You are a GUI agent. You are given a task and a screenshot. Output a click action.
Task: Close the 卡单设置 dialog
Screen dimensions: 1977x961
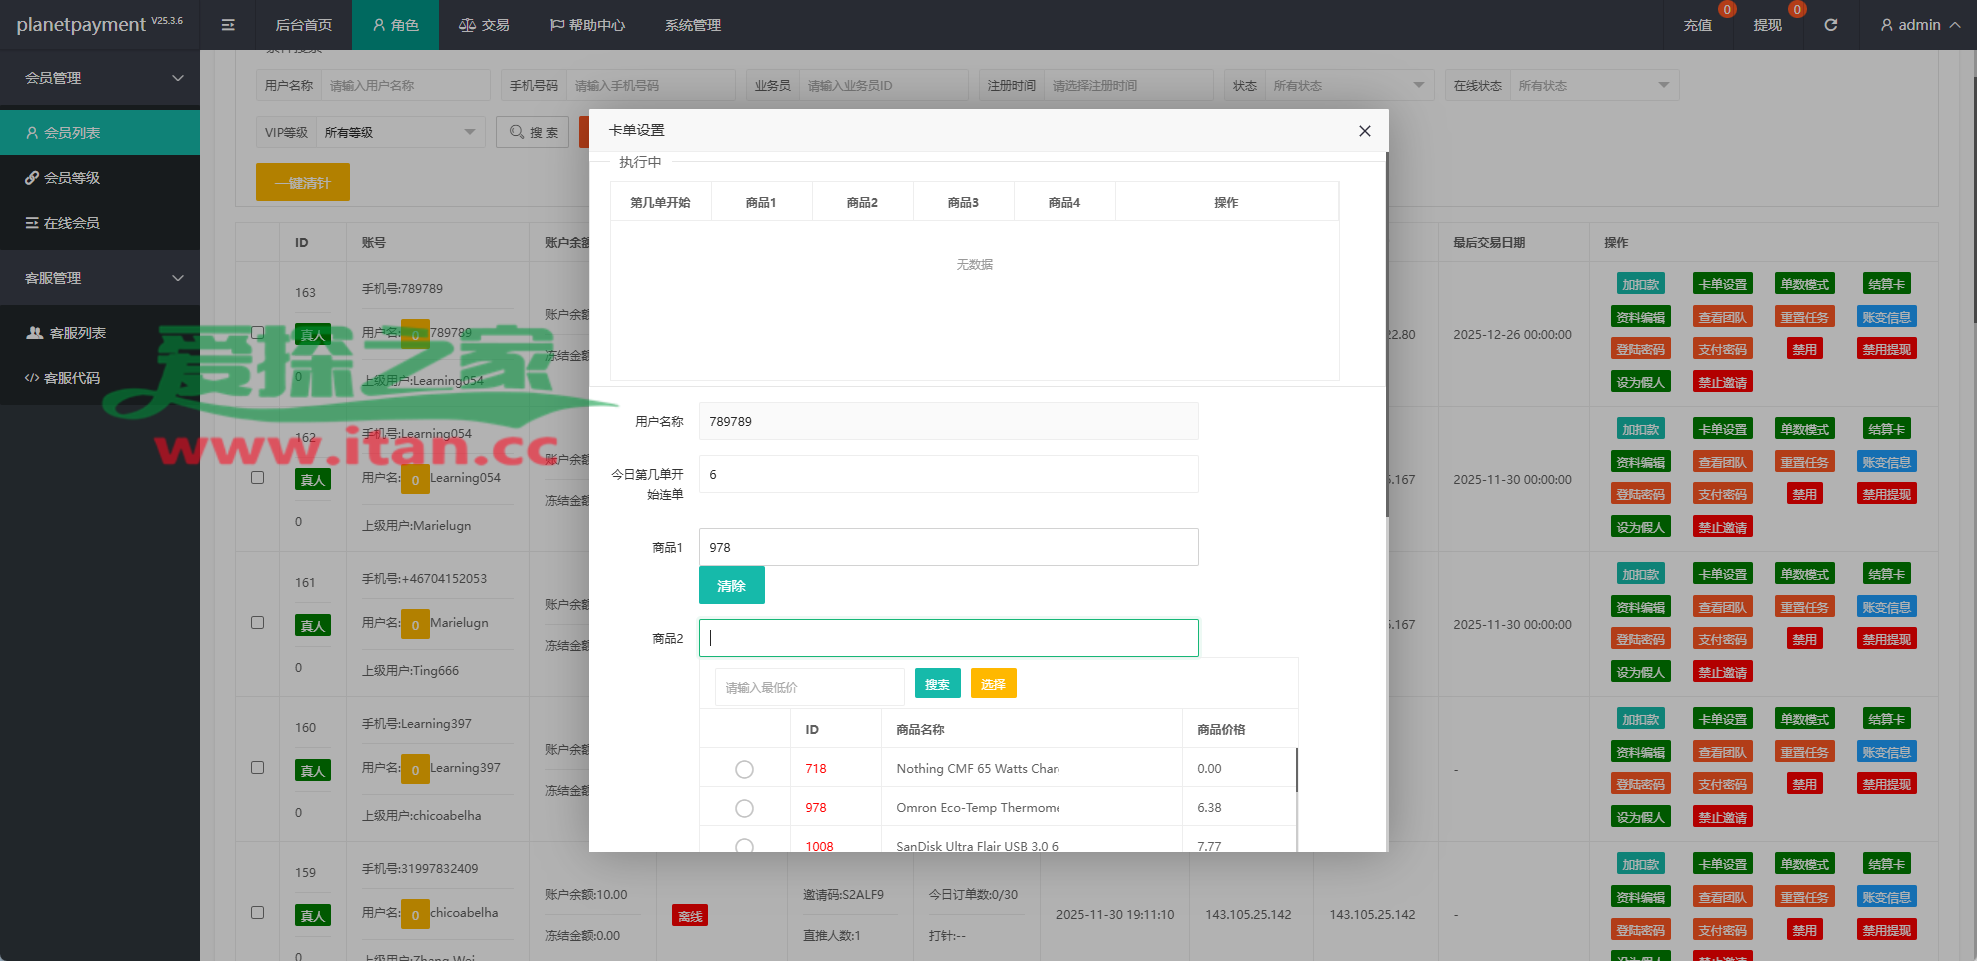[1364, 131]
